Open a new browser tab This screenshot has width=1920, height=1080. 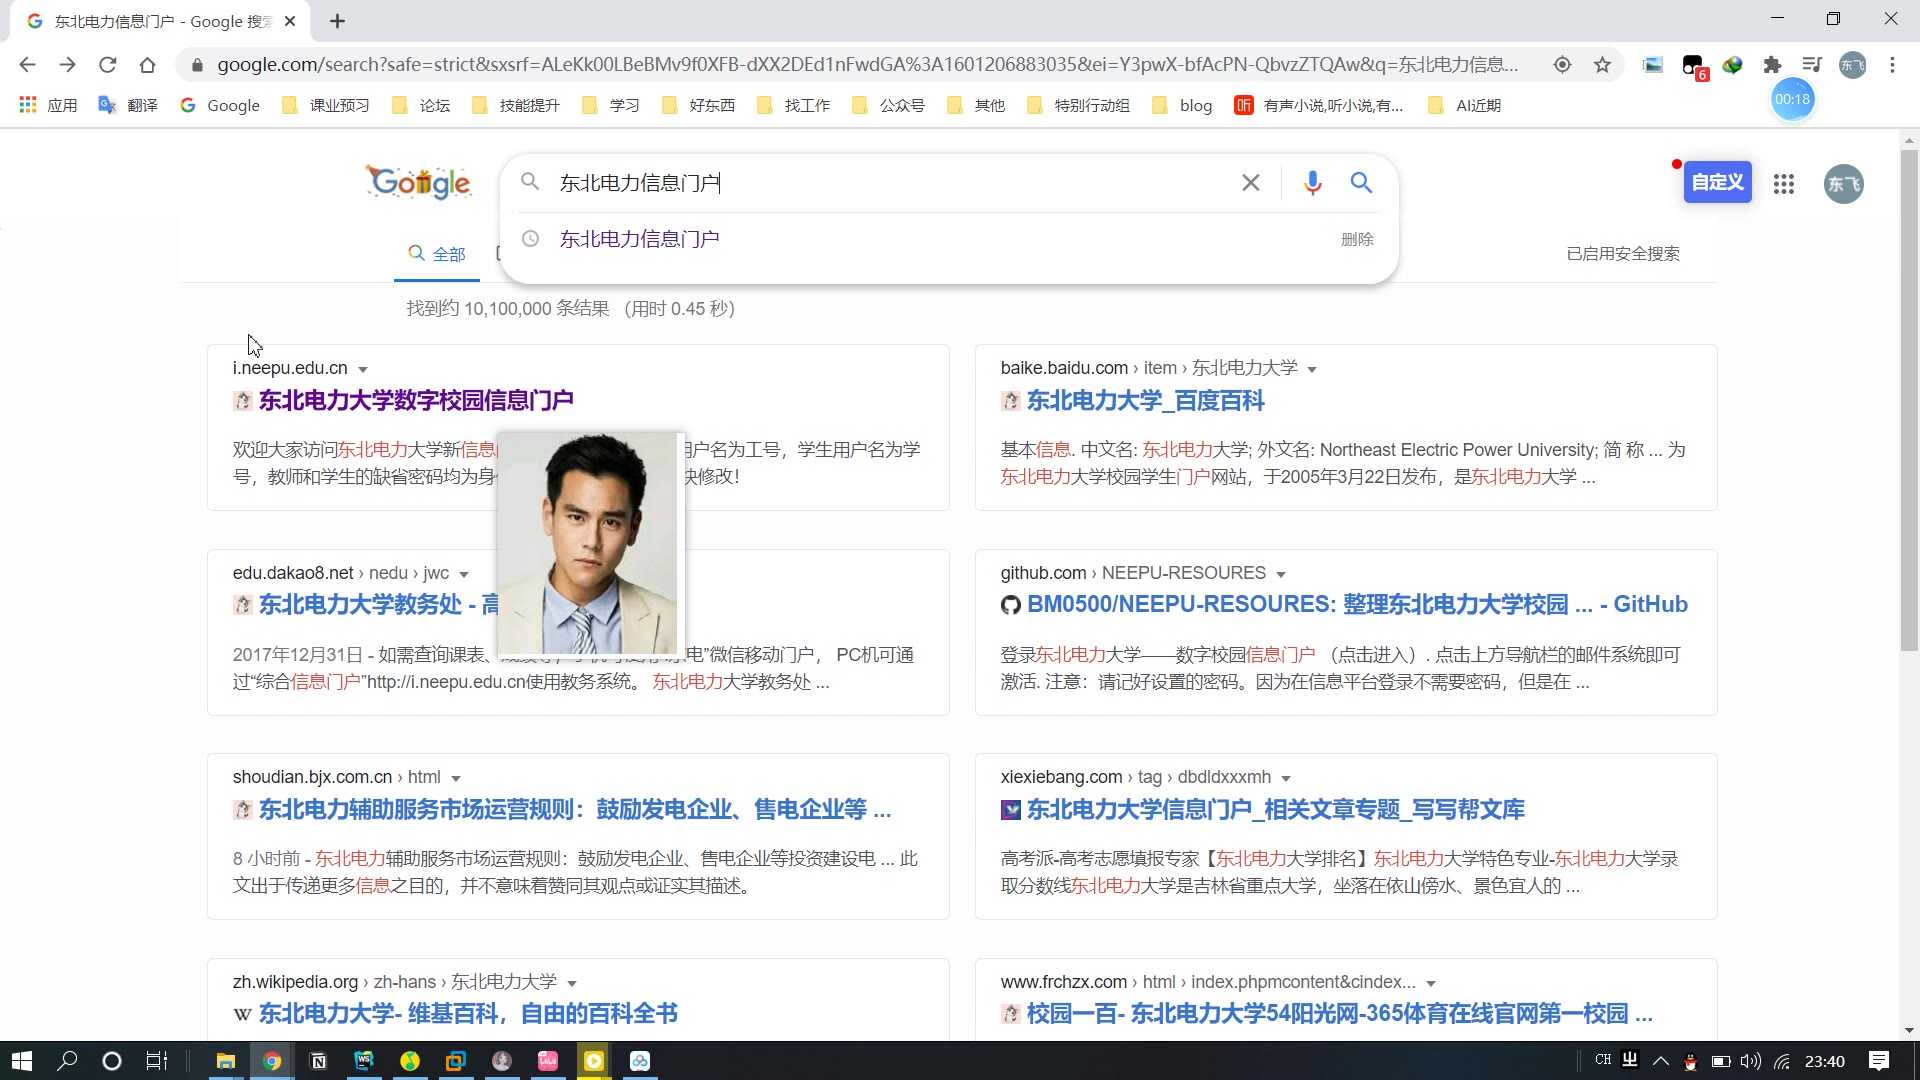337,21
